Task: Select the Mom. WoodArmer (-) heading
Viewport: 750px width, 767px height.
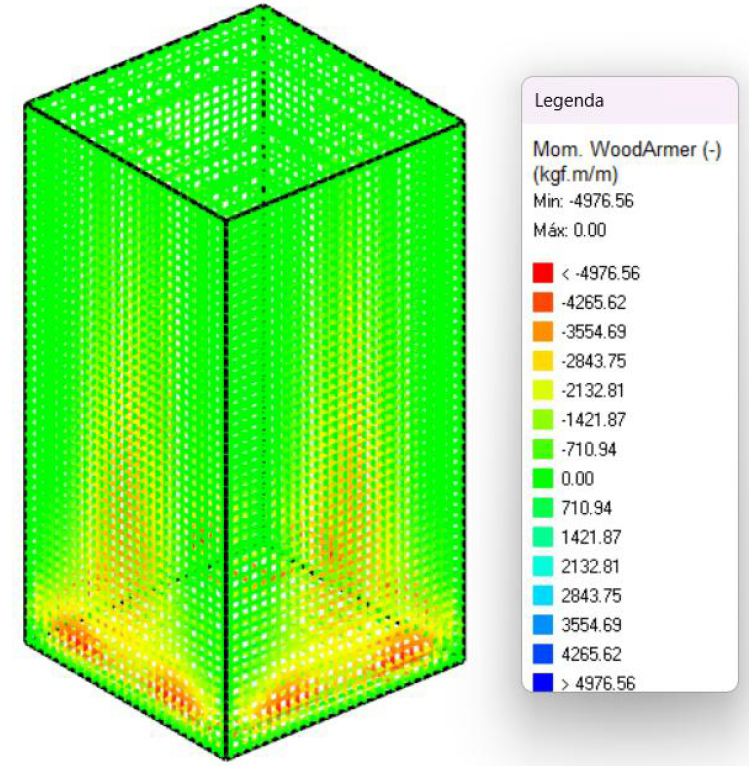Action: pos(627,150)
